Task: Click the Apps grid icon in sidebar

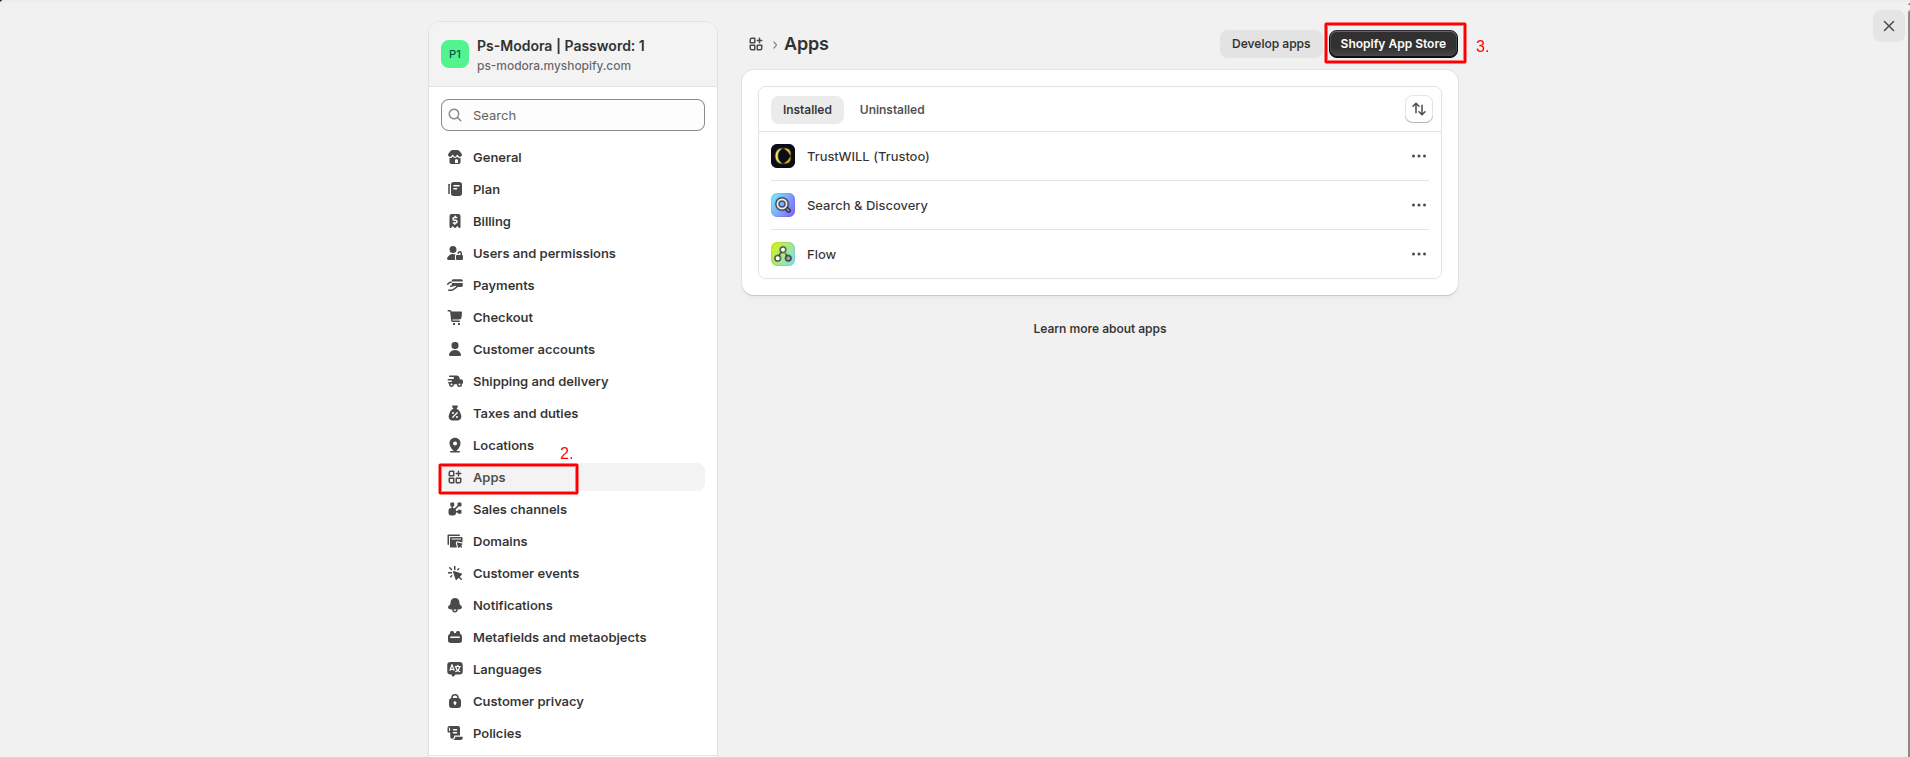Action: [x=455, y=477]
